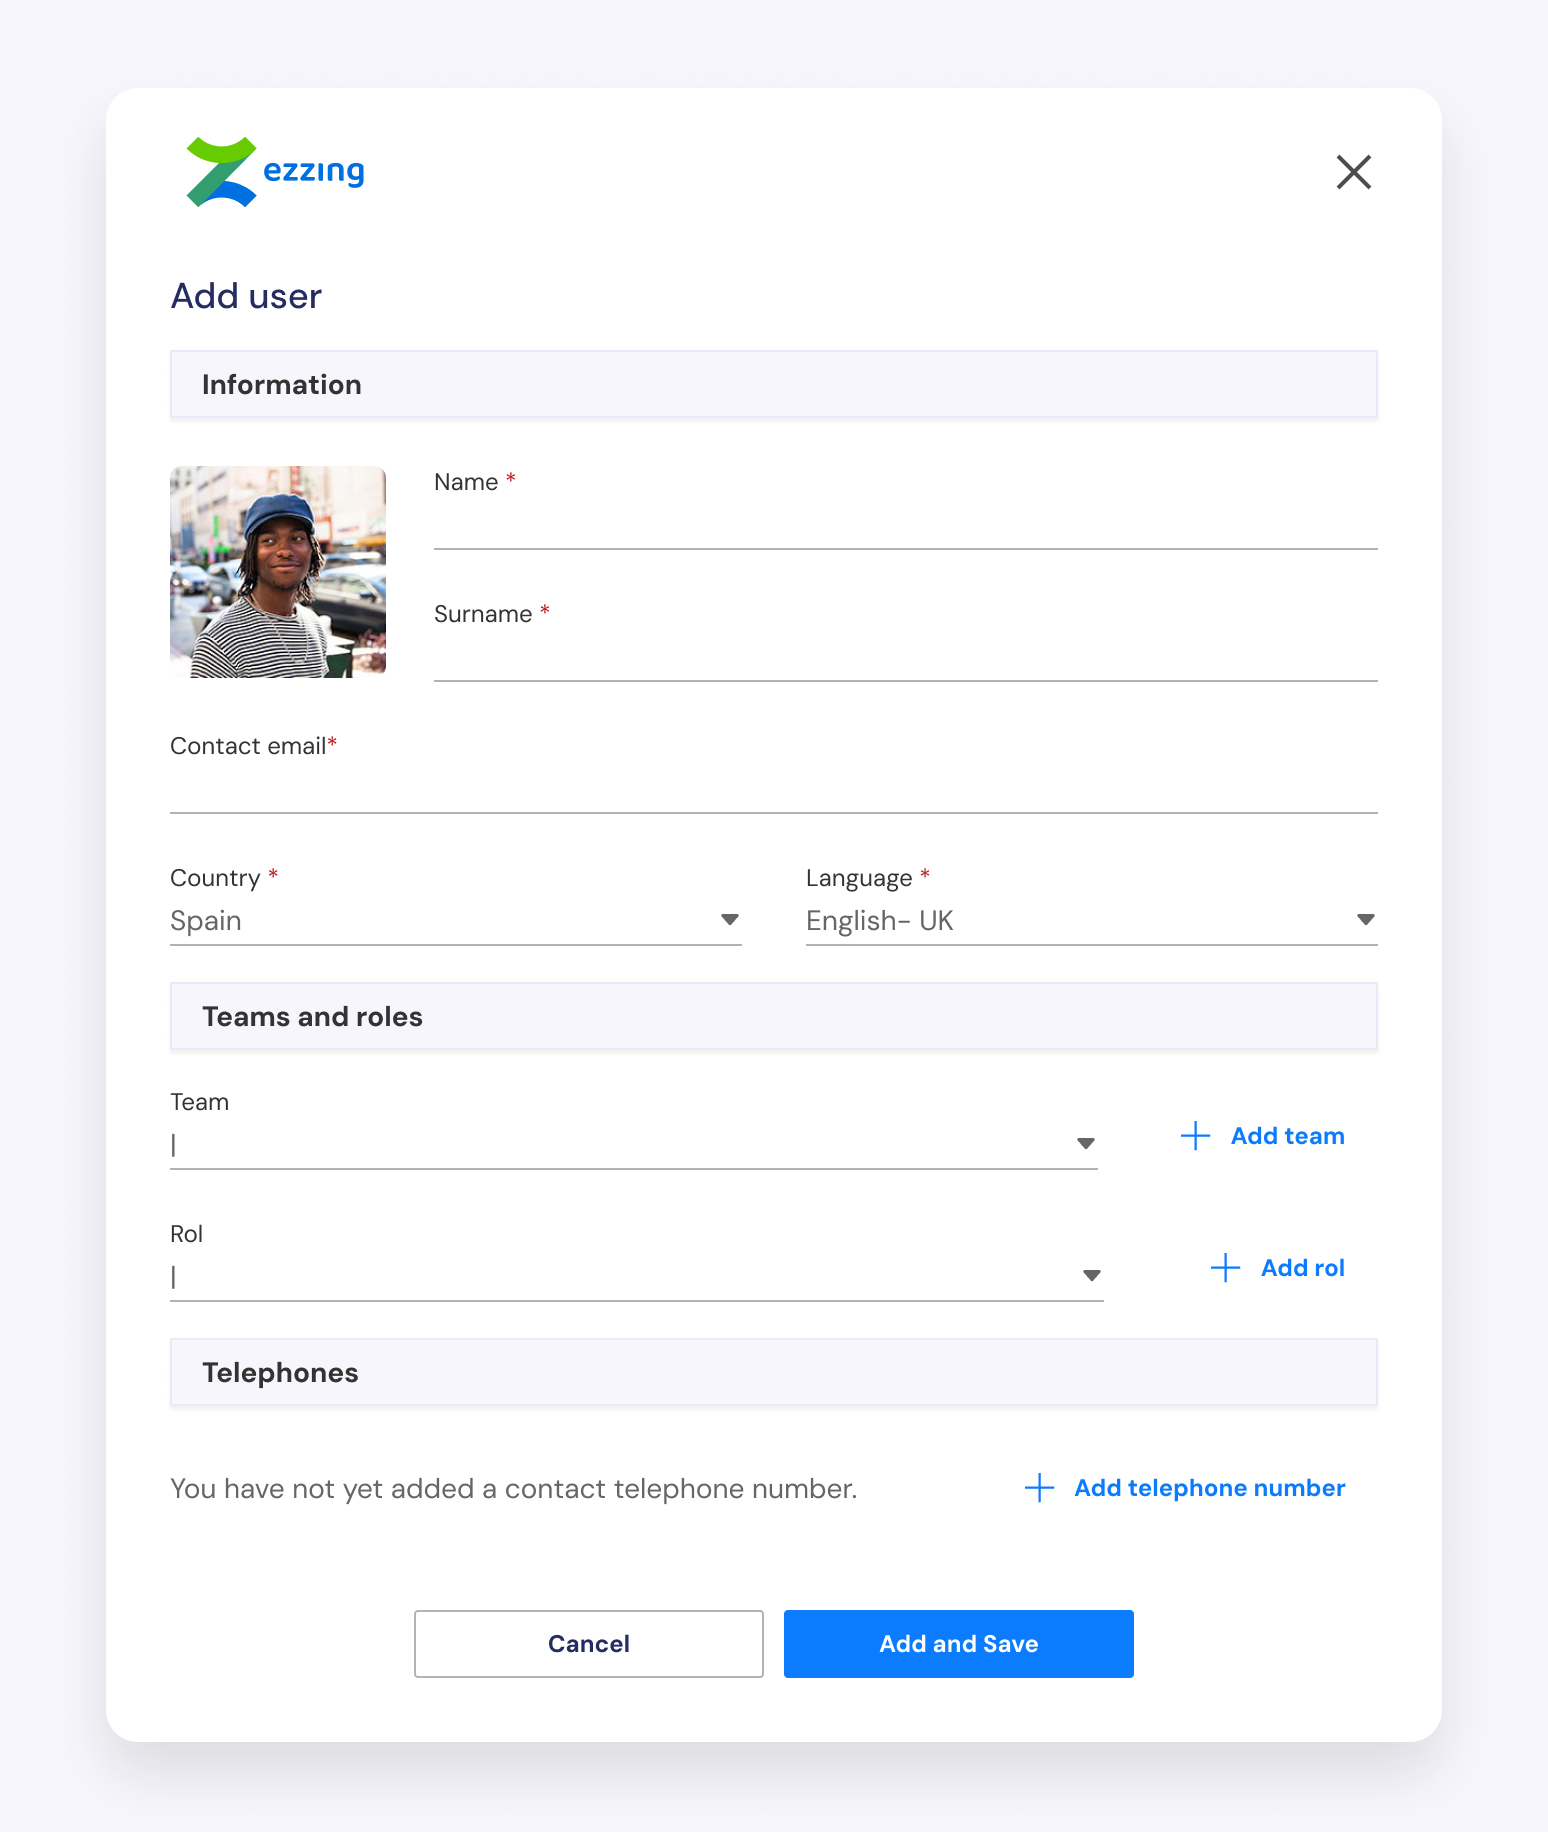Click the English- UK language value
This screenshot has width=1548, height=1832.
[x=879, y=921]
